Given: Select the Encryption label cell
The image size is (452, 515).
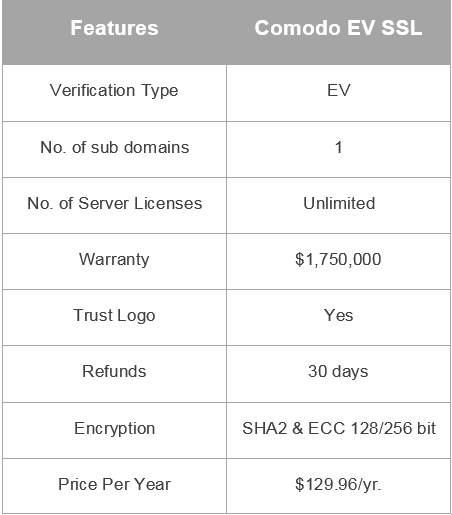Looking at the screenshot, I should coord(114,431).
